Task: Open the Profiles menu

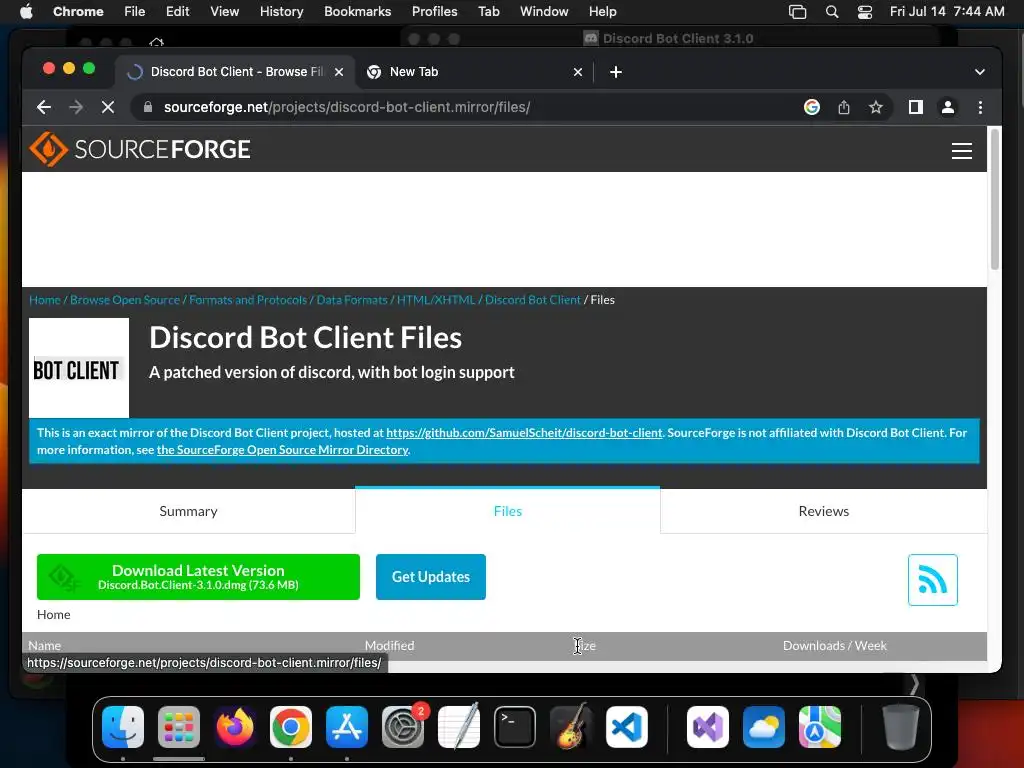Action: coord(434,12)
